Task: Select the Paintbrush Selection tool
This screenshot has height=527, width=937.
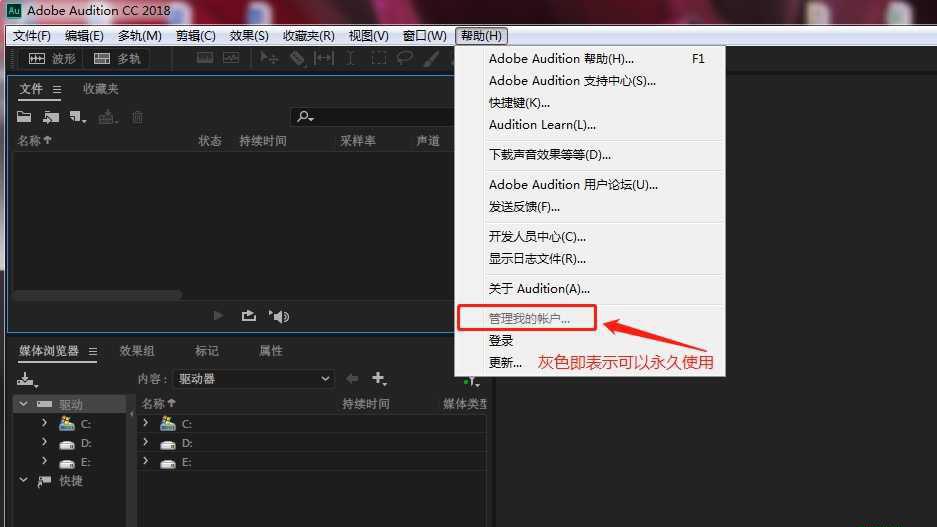Action: pyautogui.click(x=431, y=58)
